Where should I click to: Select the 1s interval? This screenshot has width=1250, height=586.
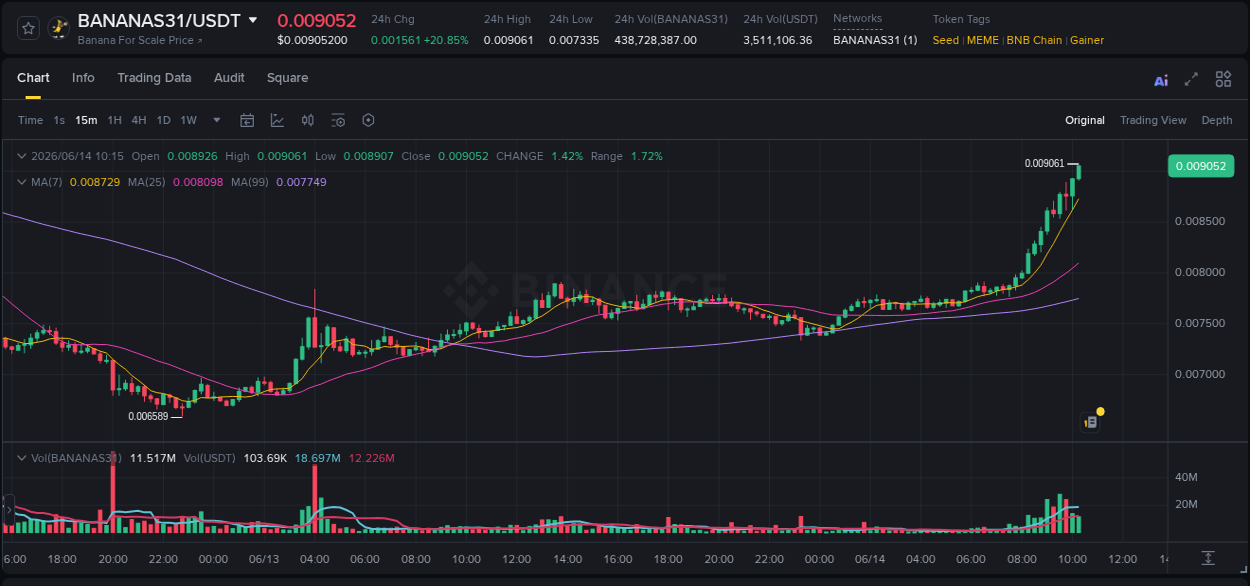point(59,120)
